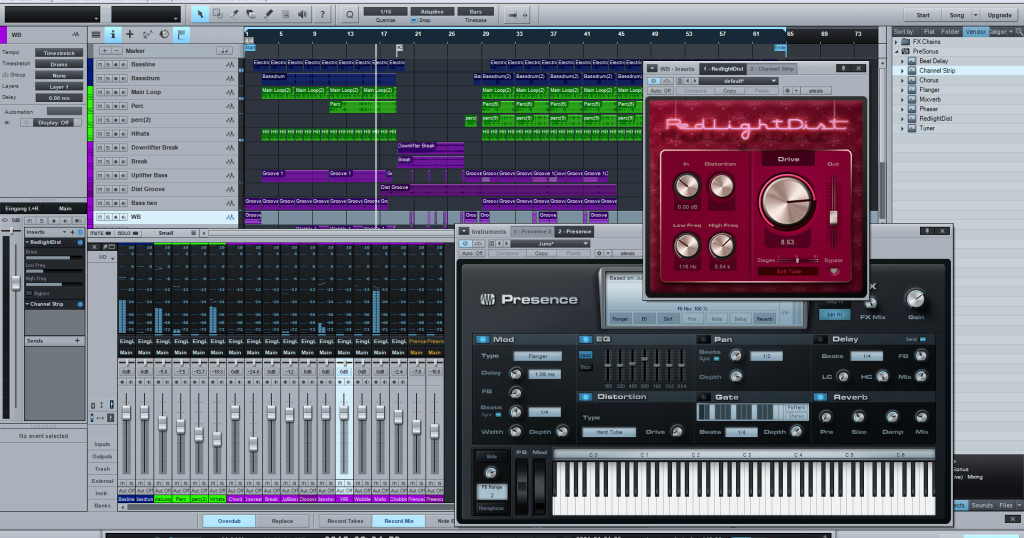
Task: Toggle the Snap checkbox
Action: coord(413,20)
